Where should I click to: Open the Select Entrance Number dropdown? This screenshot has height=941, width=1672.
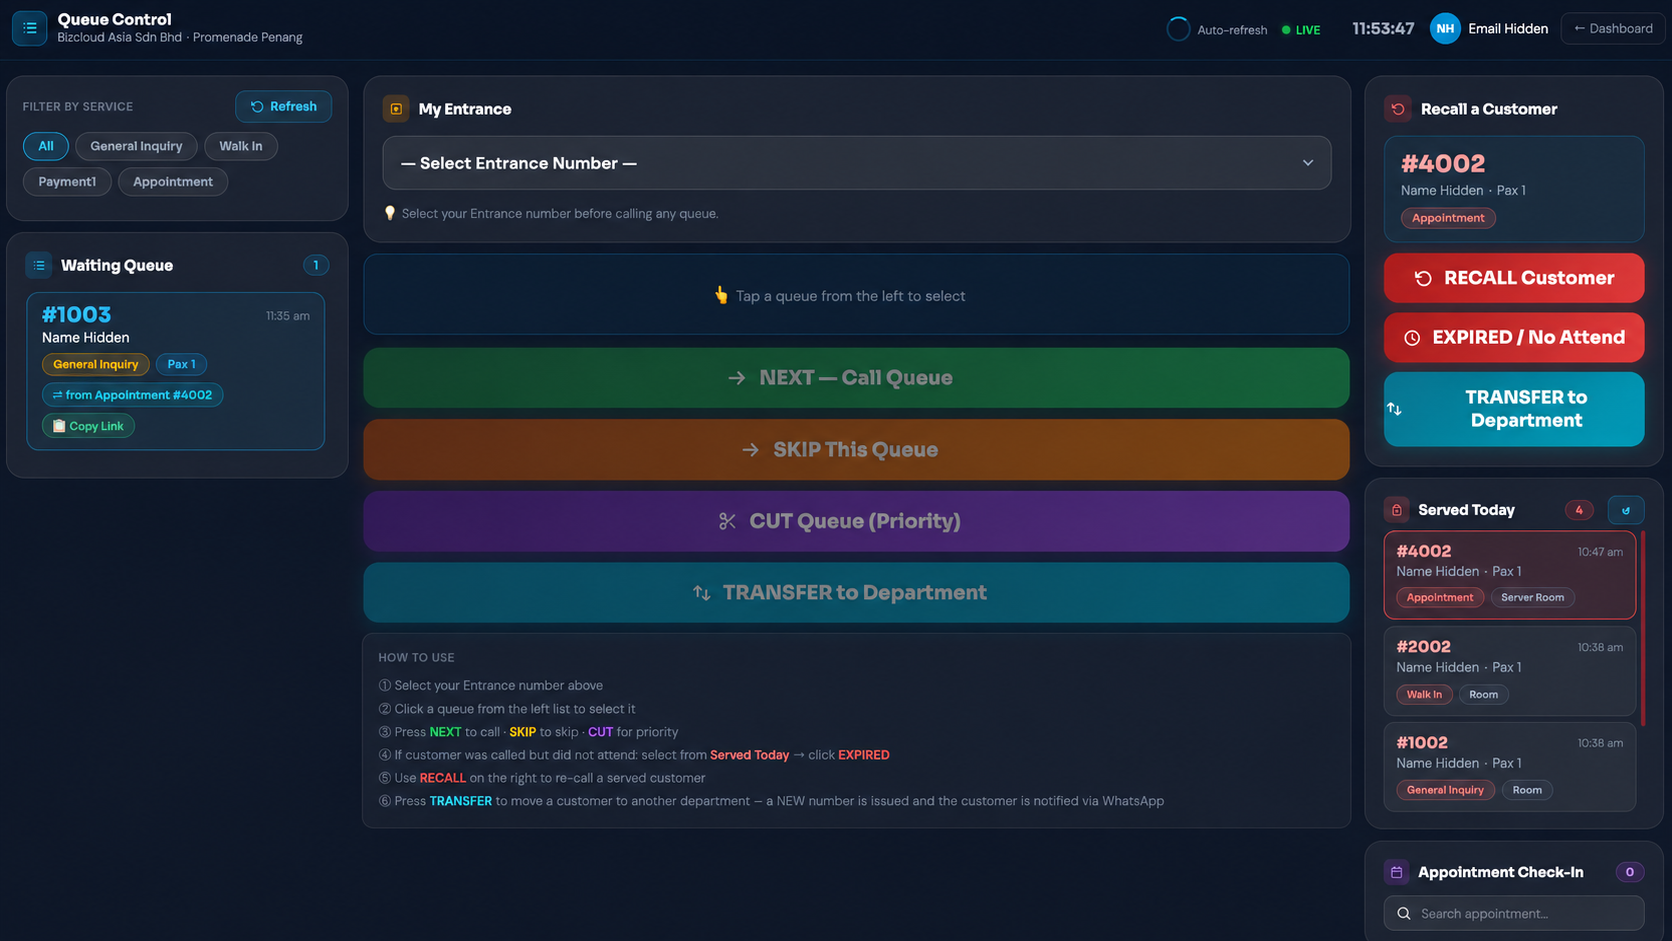pos(857,163)
